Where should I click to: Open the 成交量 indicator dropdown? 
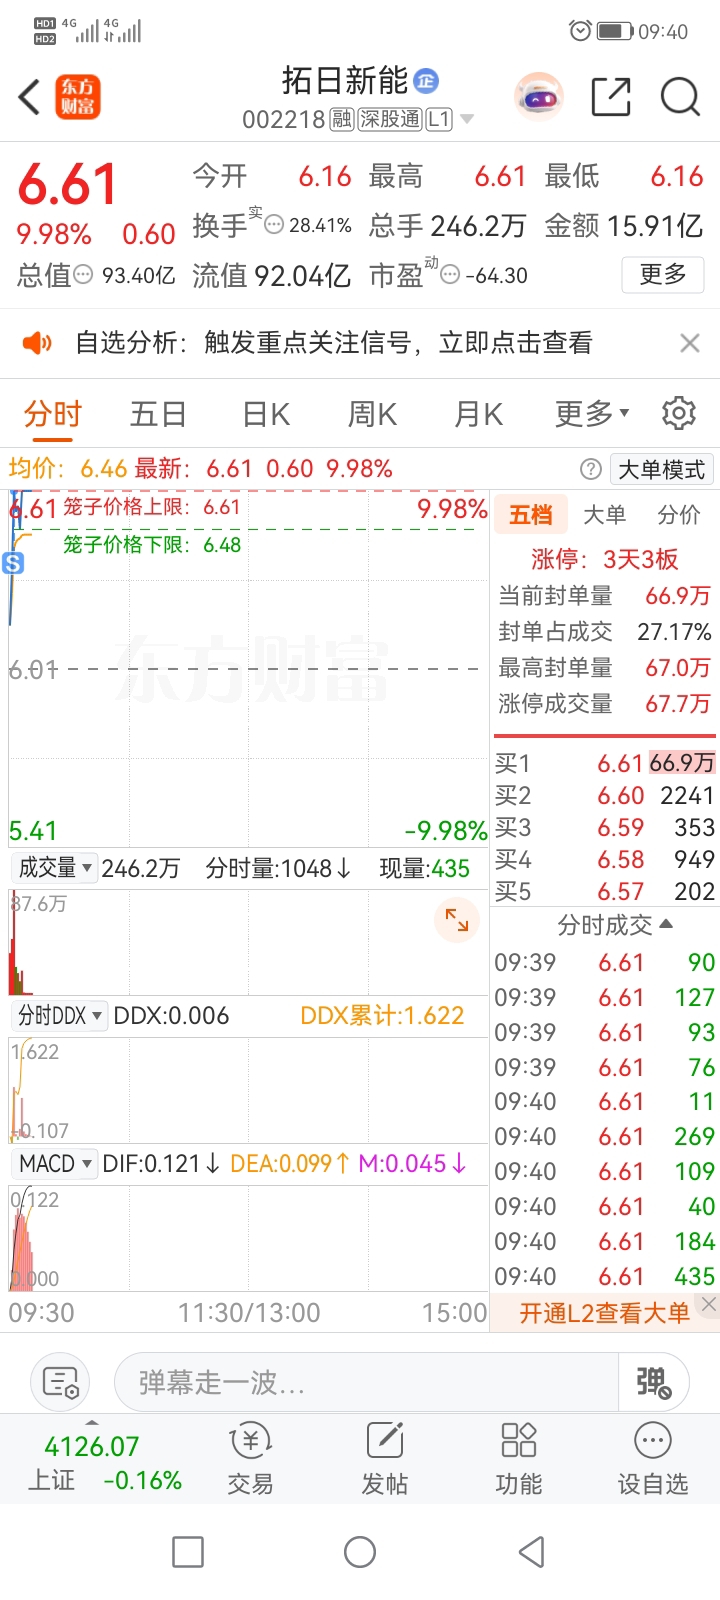[54, 868]
